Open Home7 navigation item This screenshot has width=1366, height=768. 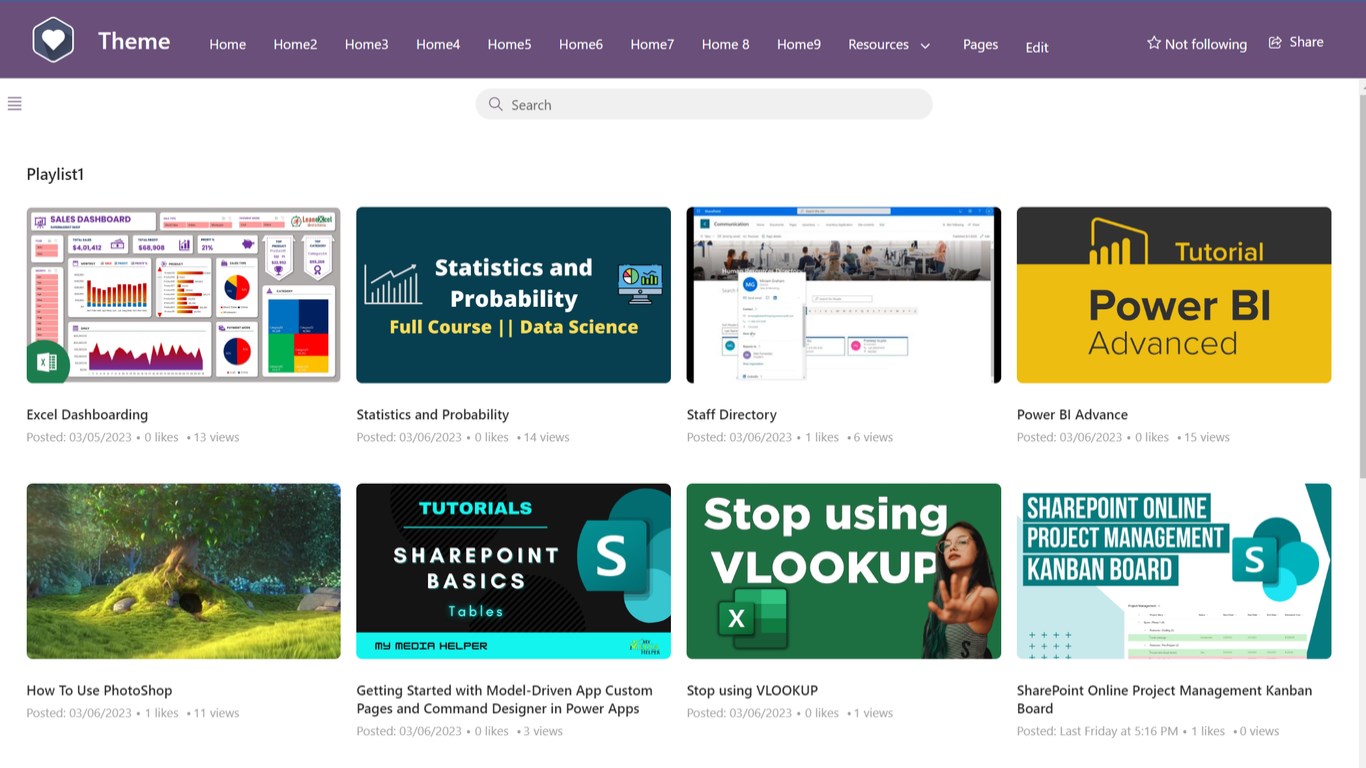point(652,44)
